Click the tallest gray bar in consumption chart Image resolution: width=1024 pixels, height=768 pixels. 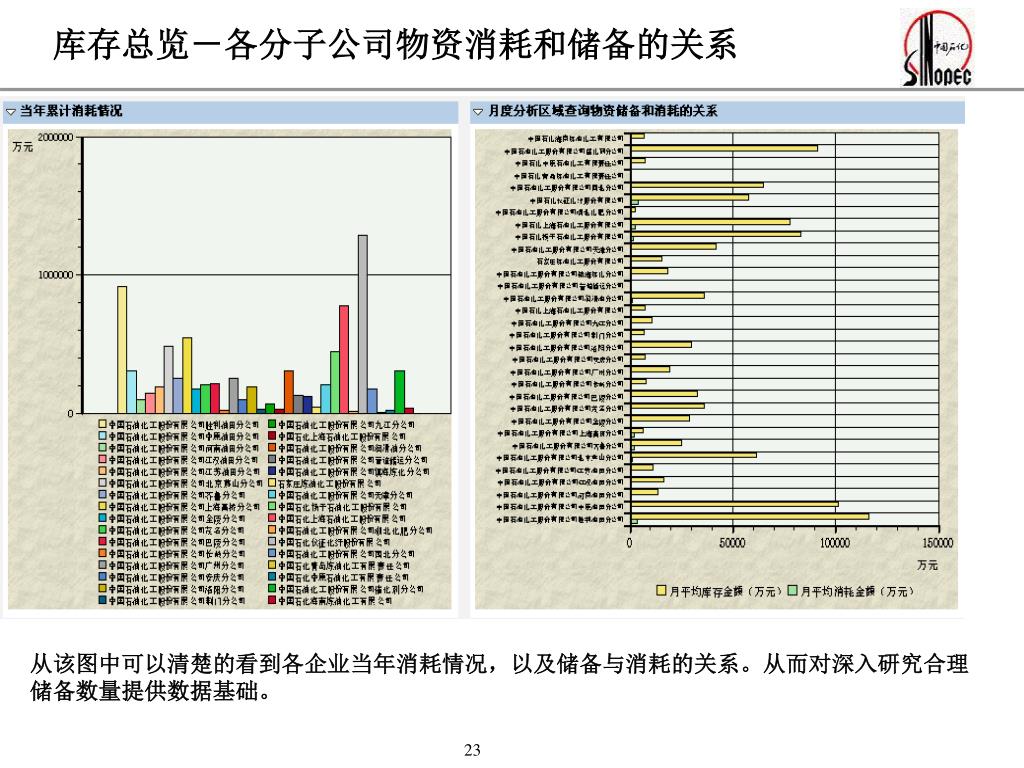pos(362,324)
